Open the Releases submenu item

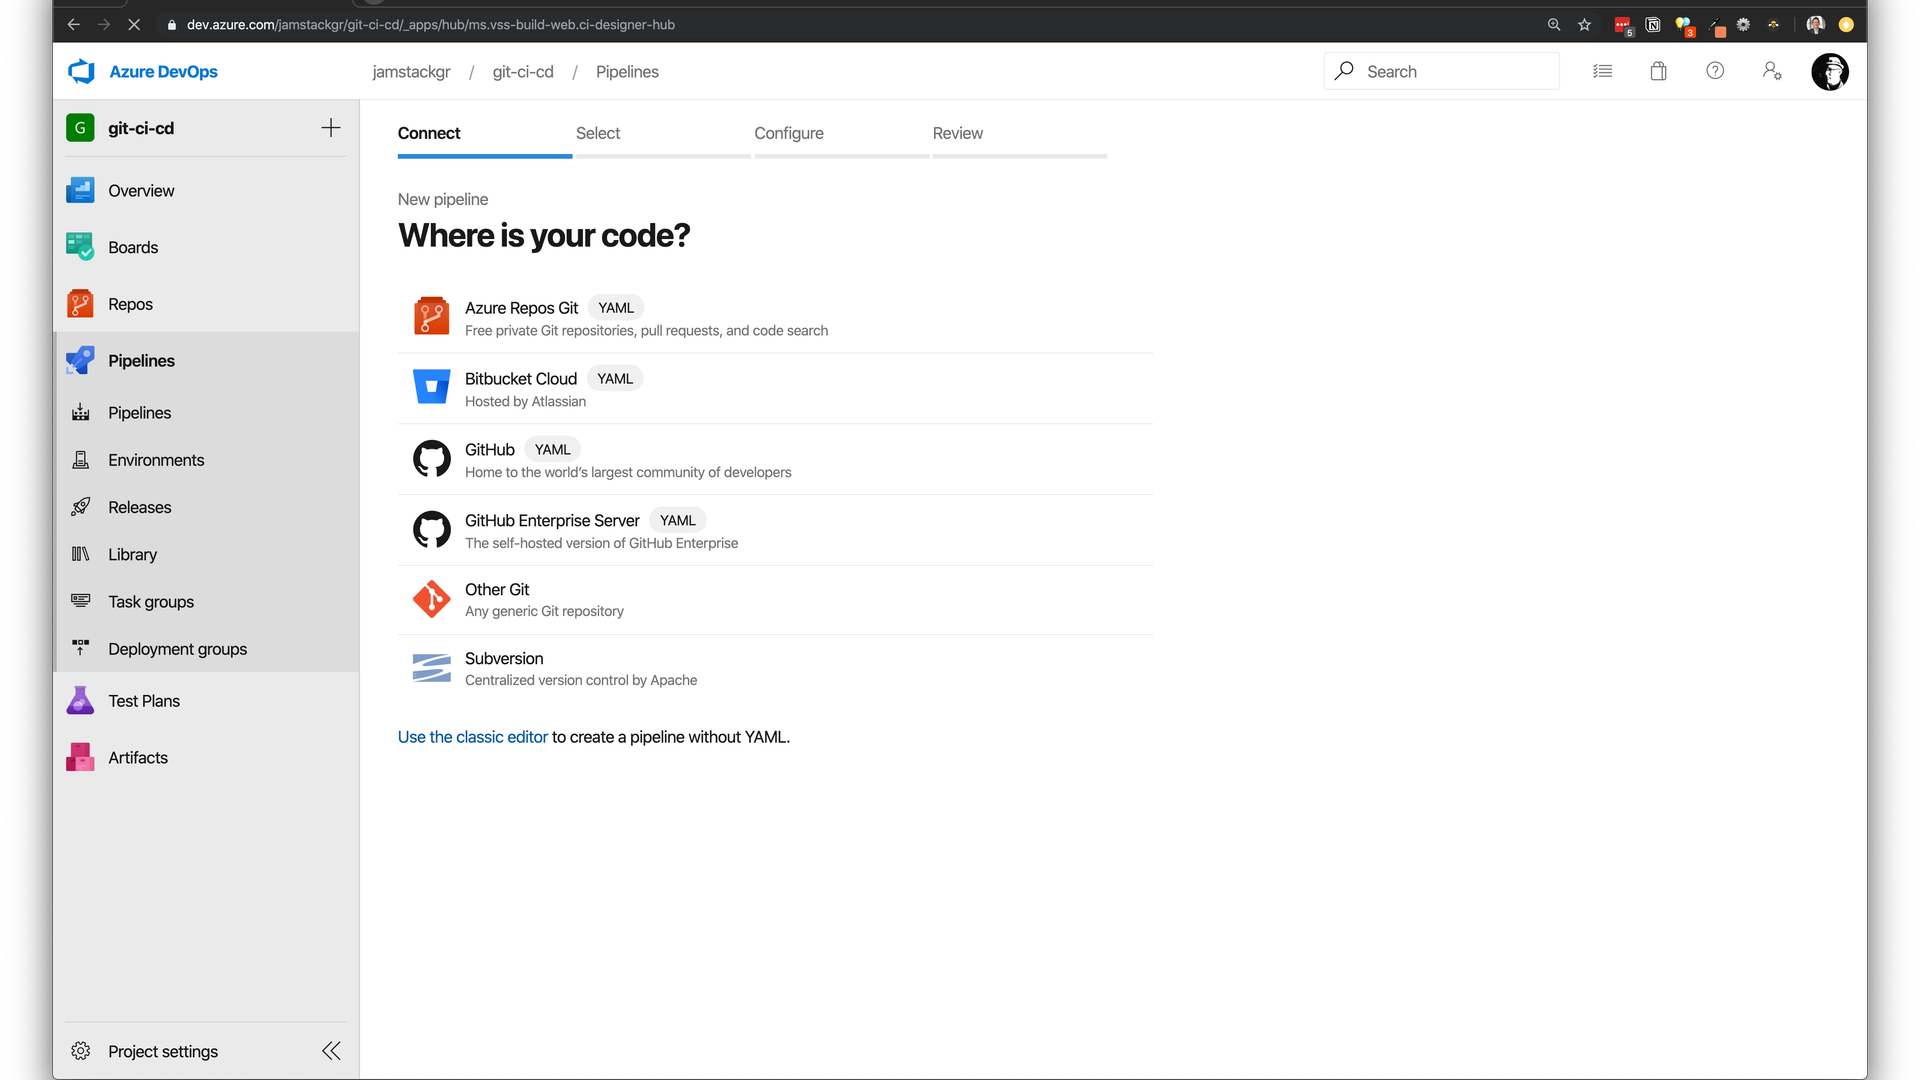click(x=139, y=507)
